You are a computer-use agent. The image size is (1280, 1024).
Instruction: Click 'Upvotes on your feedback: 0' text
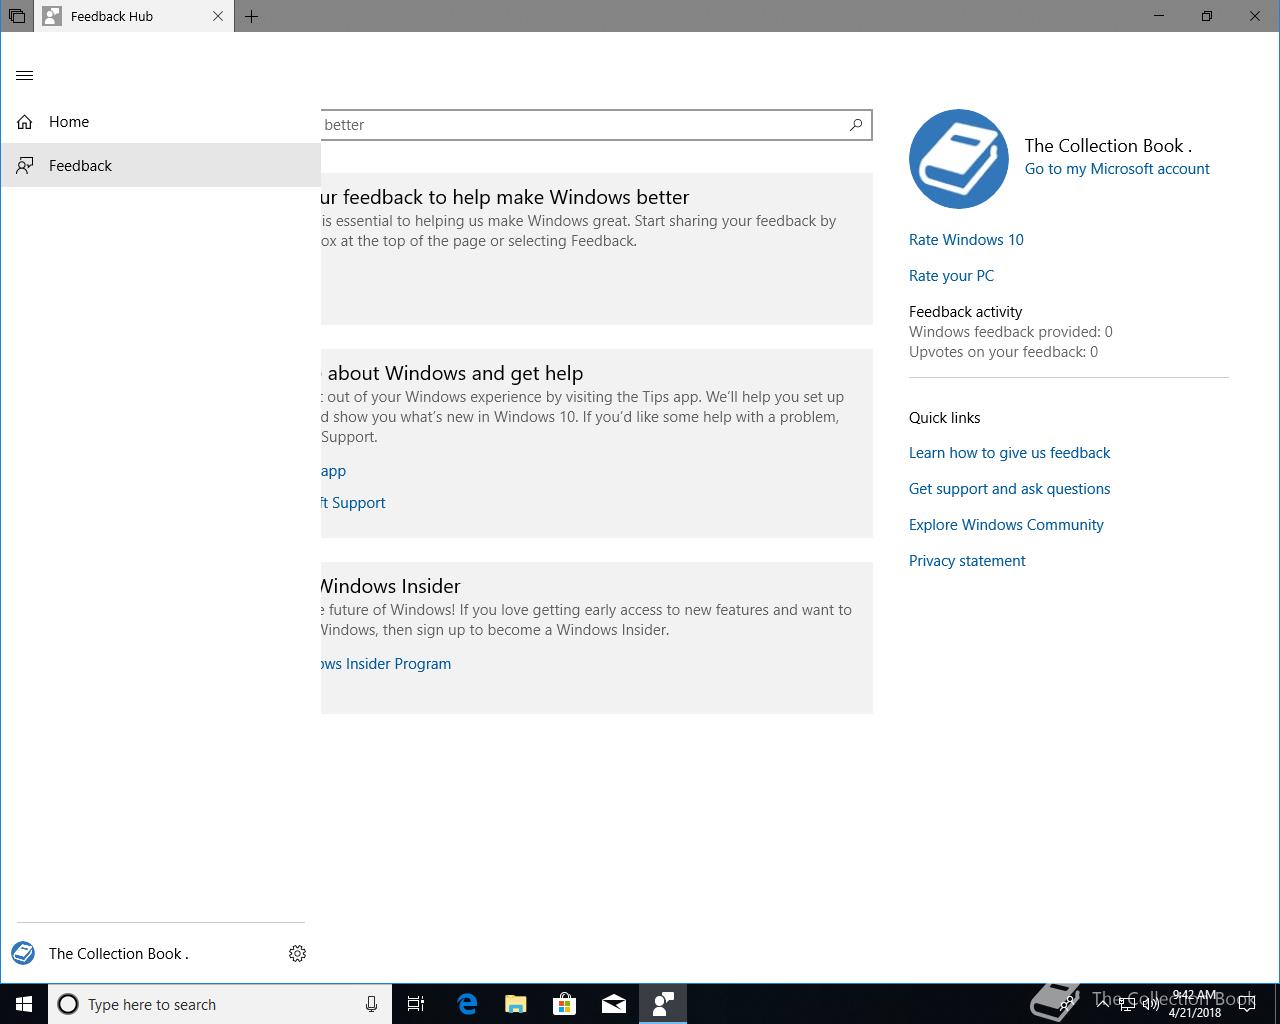tap(1003, 352)
